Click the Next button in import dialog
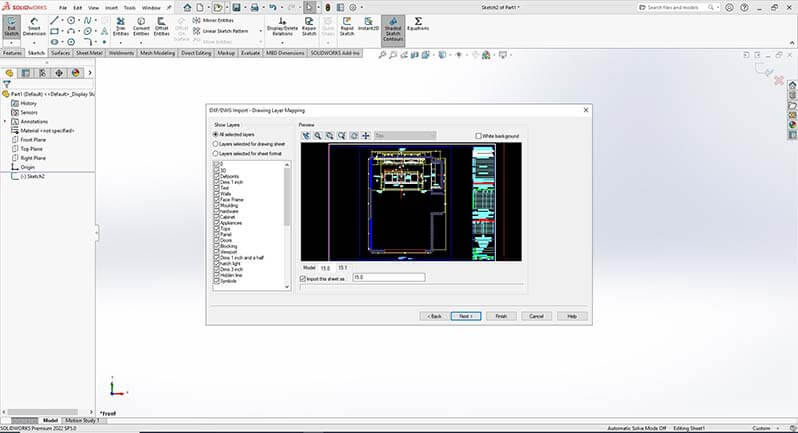The width and height of the screenshot is (798, 433). tap(466, 316)
